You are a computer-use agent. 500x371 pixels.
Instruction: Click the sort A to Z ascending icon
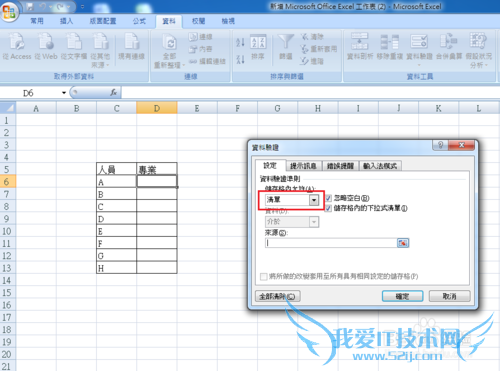(240, 42)
